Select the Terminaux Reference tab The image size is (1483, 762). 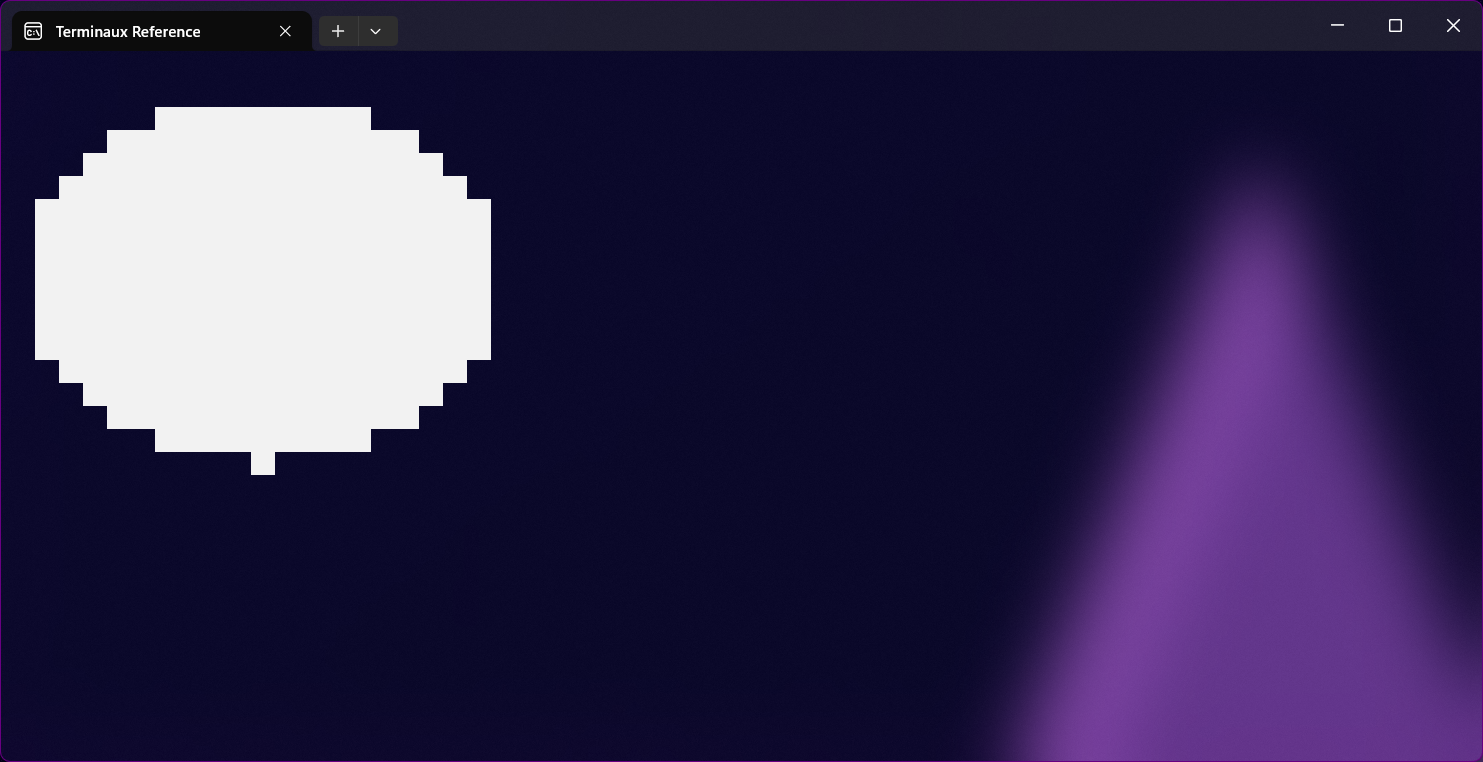(x=128, y=31)
